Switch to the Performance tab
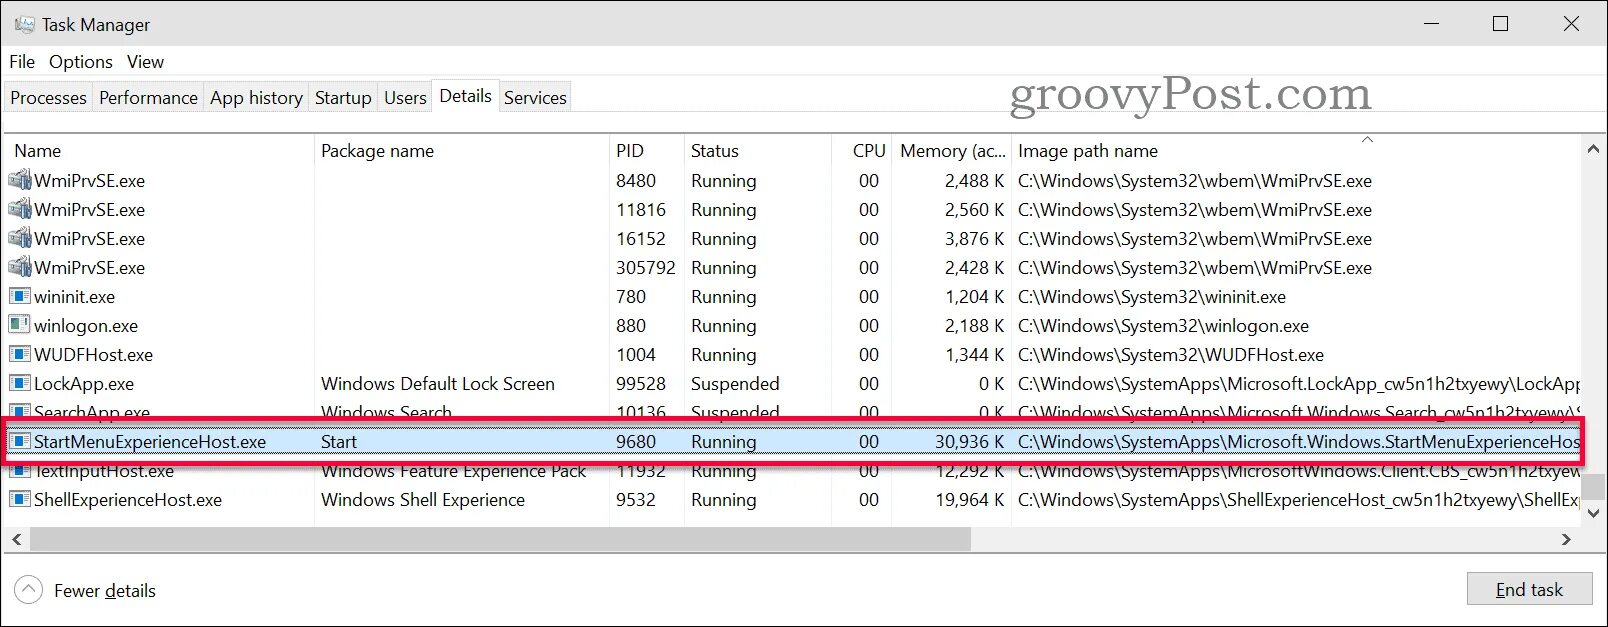The height and width of the screenshot is (627, 1608). [148, 97]
